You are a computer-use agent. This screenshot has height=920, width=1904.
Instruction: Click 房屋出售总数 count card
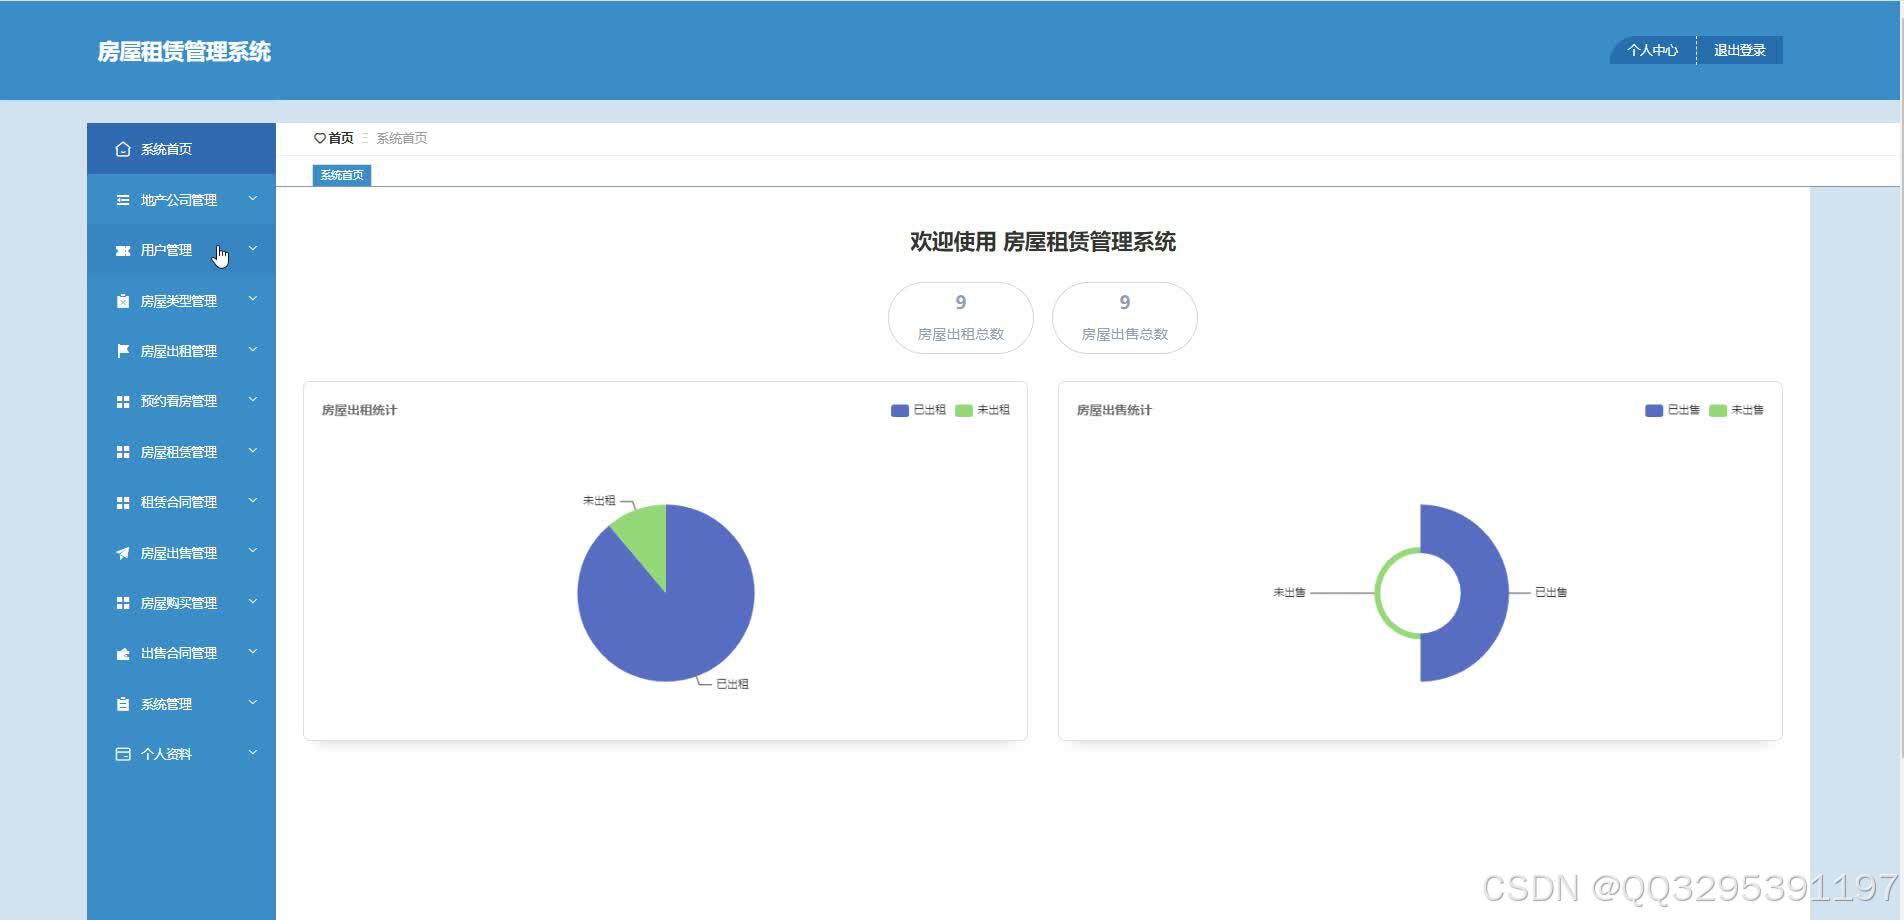click(x=1125, y=318)
